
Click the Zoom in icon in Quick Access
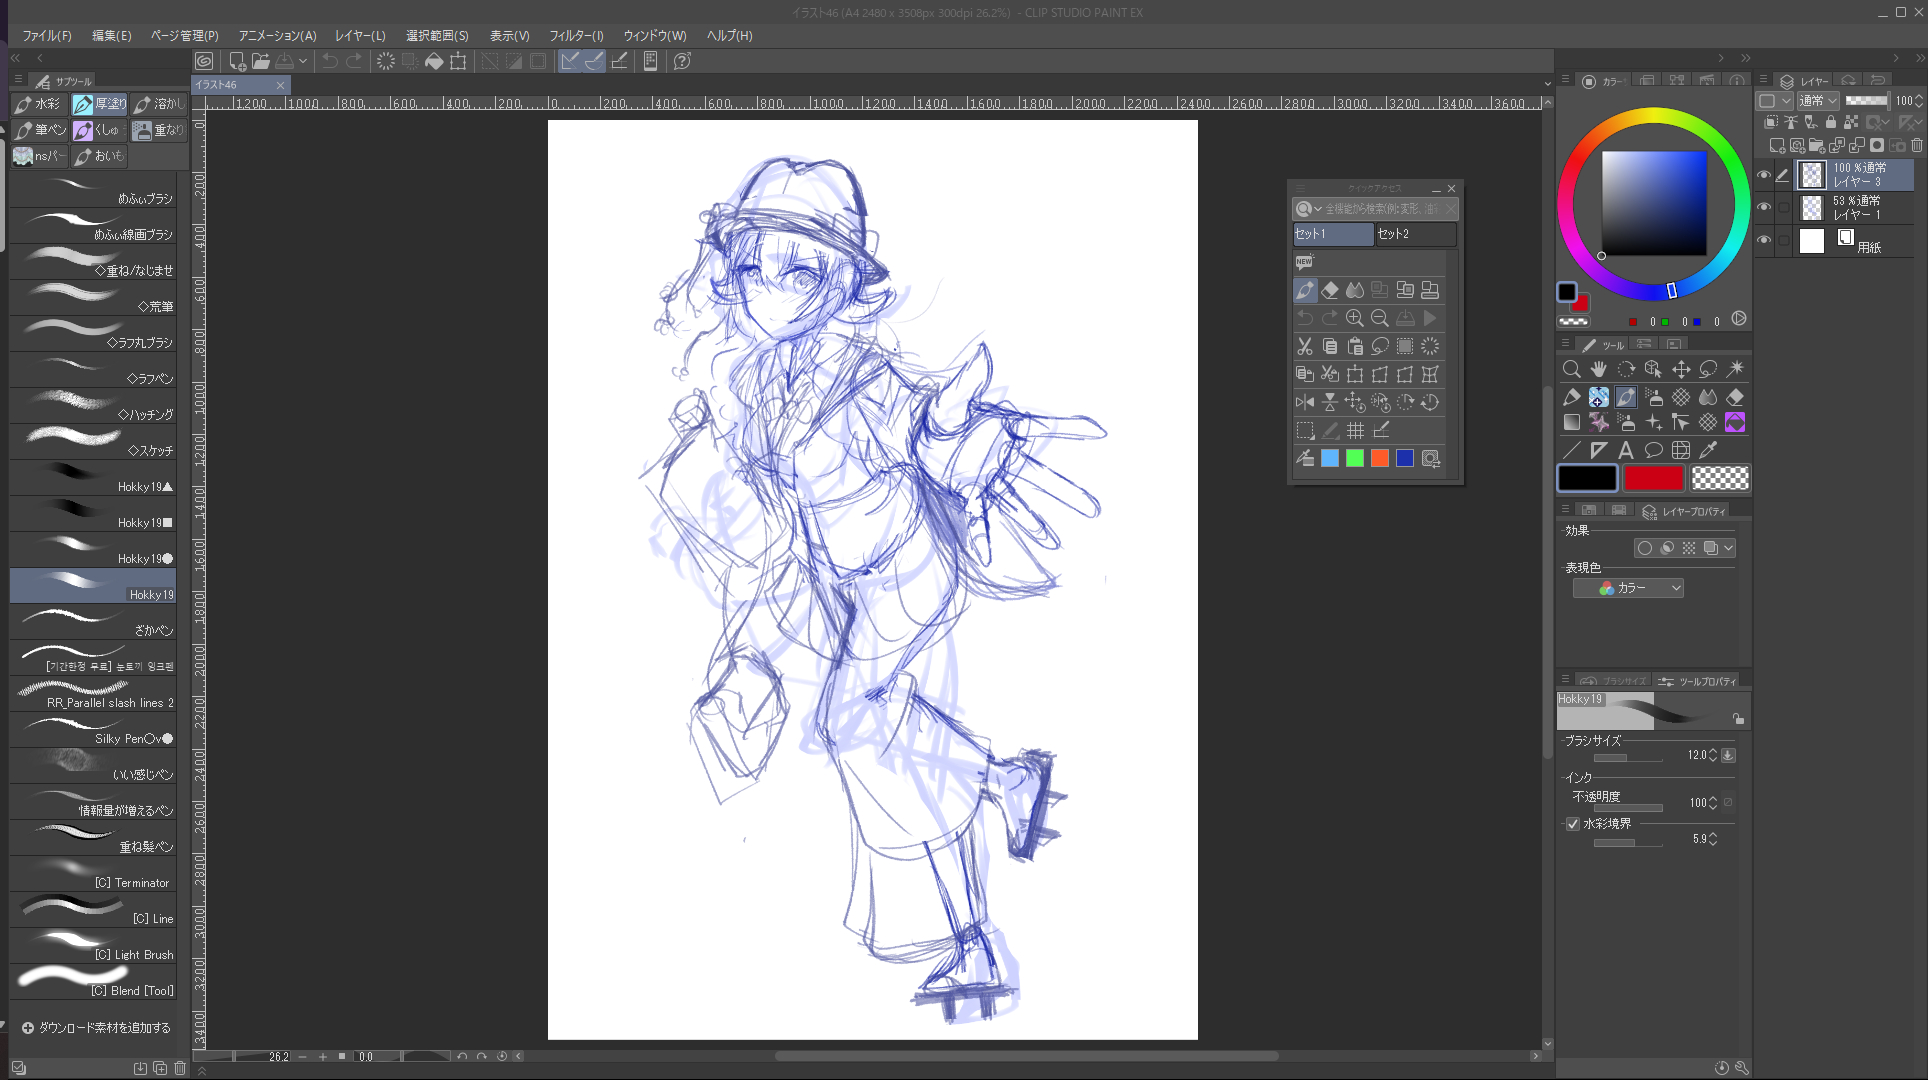click(1355, 318)
